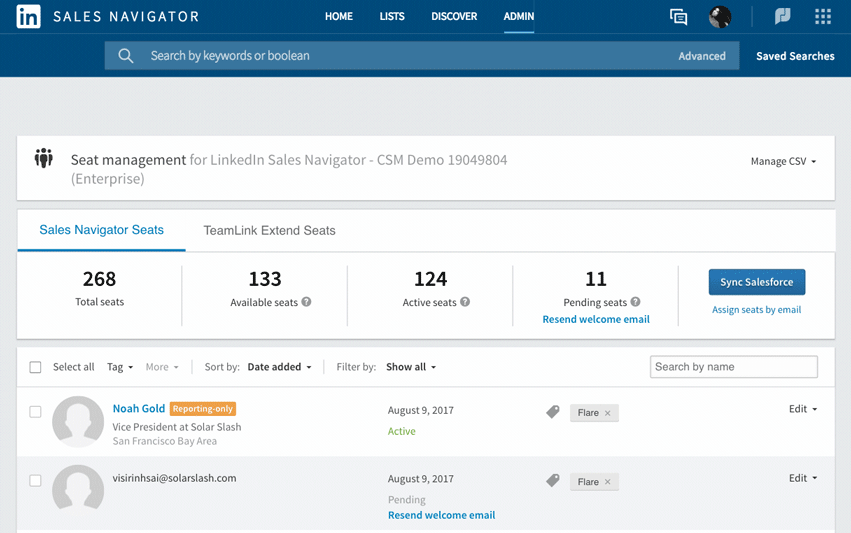Click the 268 Total seats figure
This screenshot has width=851, height=533.
99,279
